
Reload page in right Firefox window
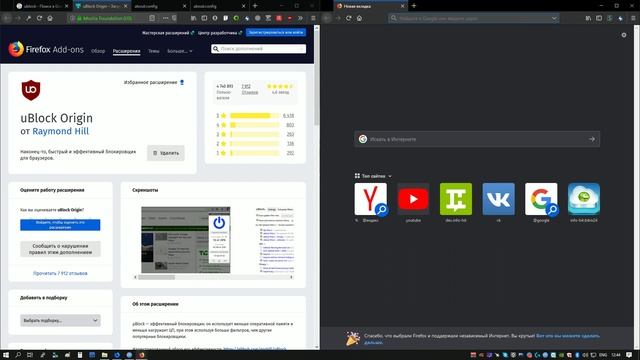349,18
